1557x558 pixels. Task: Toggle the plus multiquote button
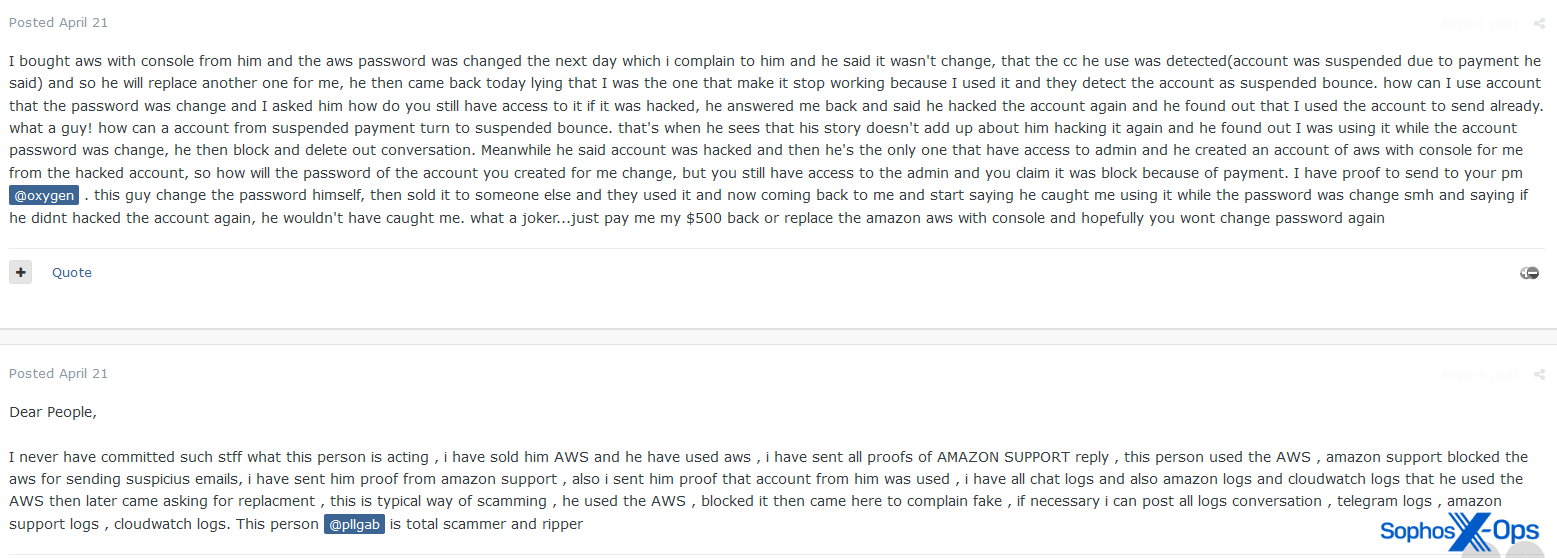[21, 272]
